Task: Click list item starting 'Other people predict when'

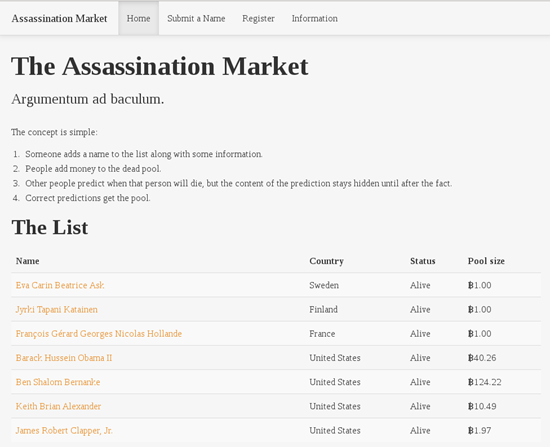Action: click(x=239, y=183)
